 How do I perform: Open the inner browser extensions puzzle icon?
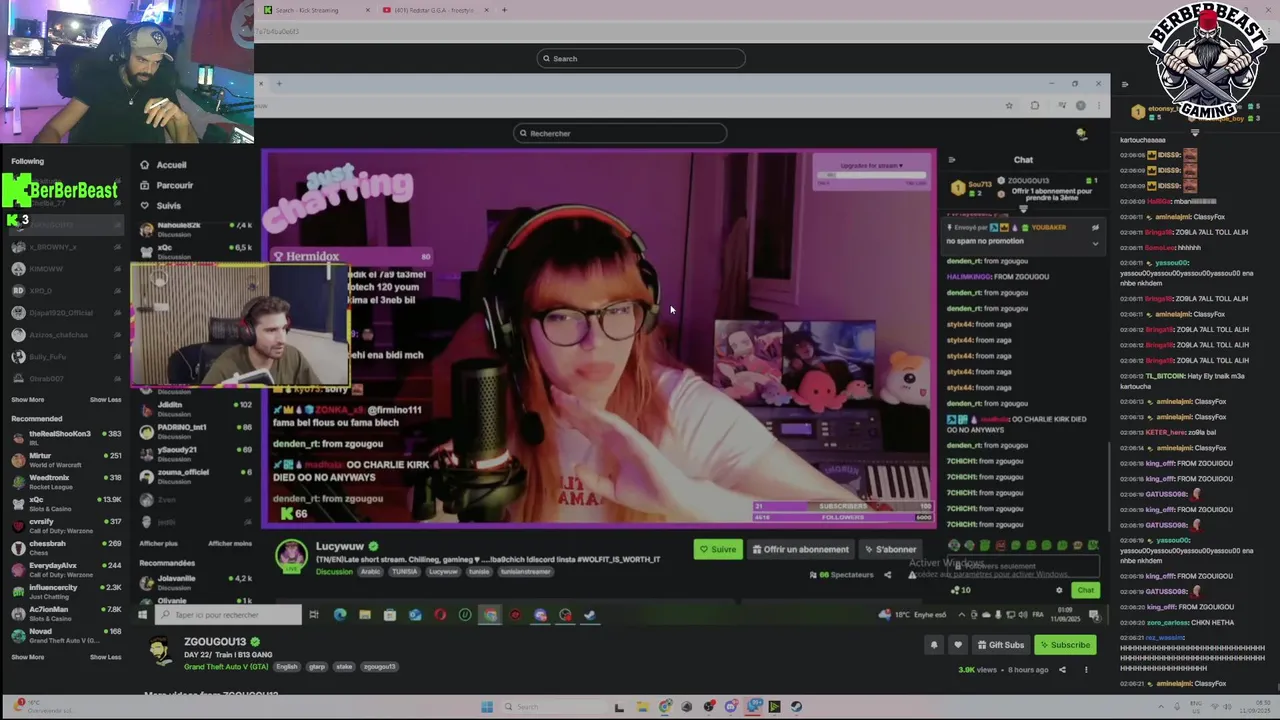tap(1035, 105)
